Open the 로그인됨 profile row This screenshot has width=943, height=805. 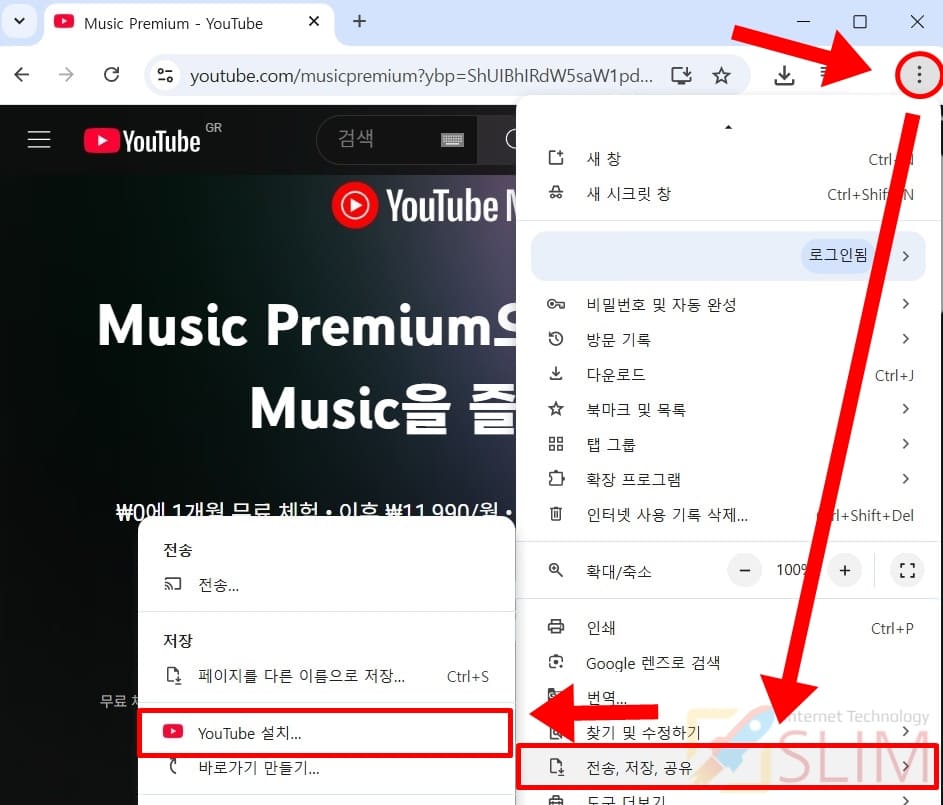[x=728, y=256]
